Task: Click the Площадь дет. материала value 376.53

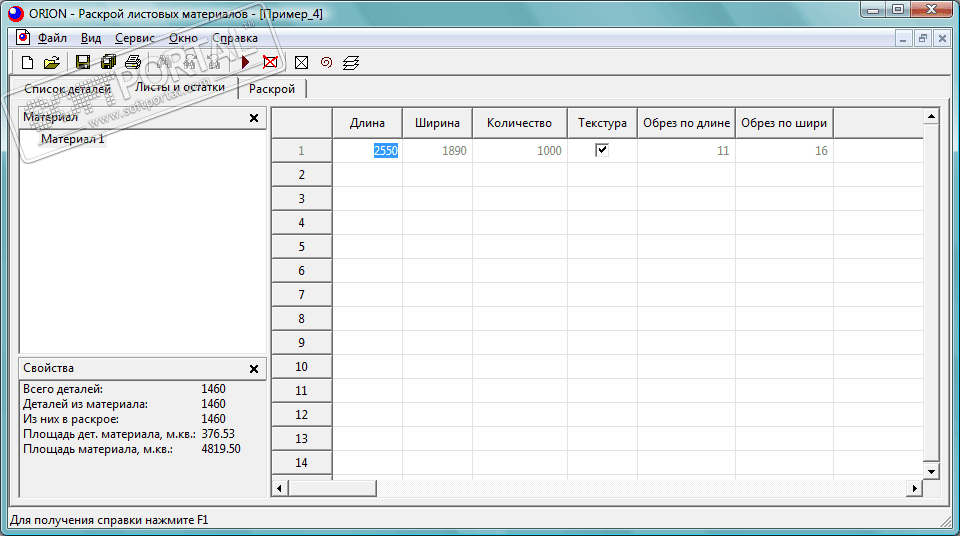Action: click(x=218, y=434)
